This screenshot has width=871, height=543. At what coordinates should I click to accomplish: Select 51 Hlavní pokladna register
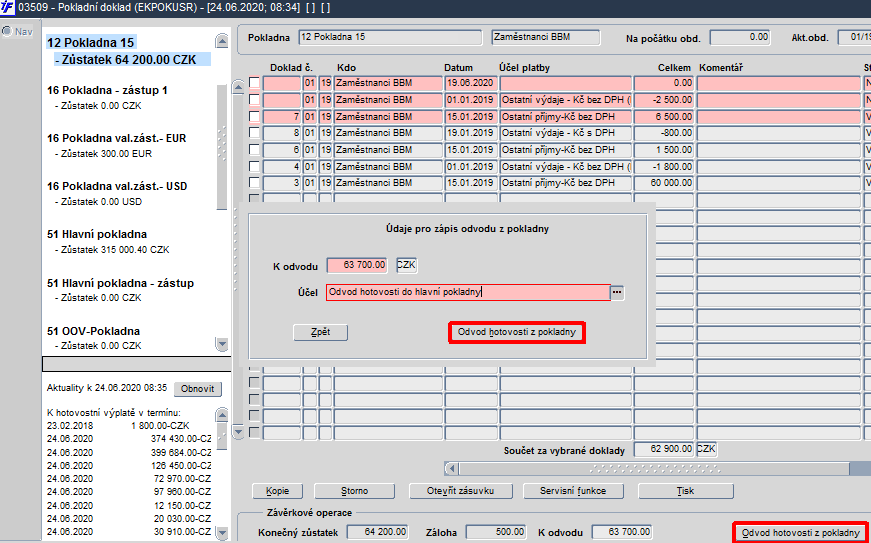coord(97,234)
